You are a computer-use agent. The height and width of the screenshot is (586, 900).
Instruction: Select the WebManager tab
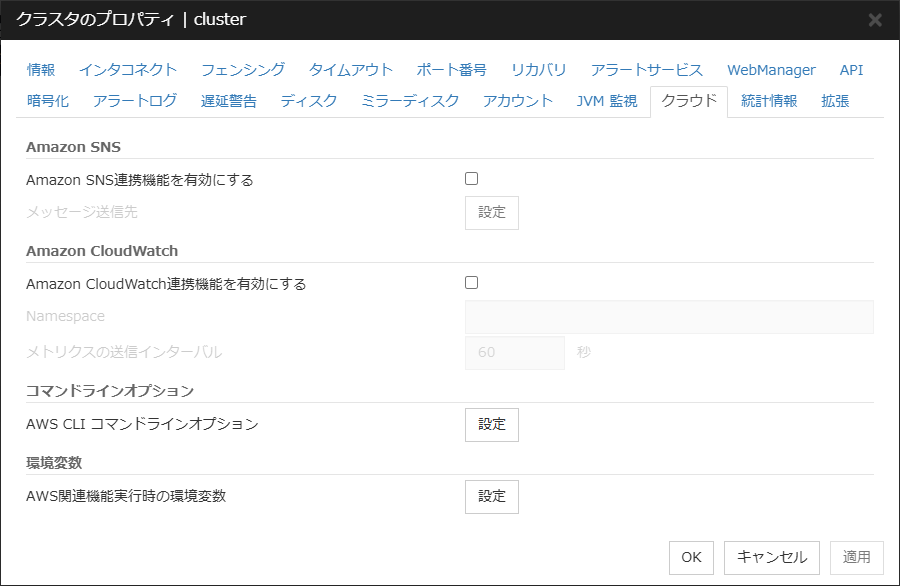pyautogui.click(x=771, y=70)
